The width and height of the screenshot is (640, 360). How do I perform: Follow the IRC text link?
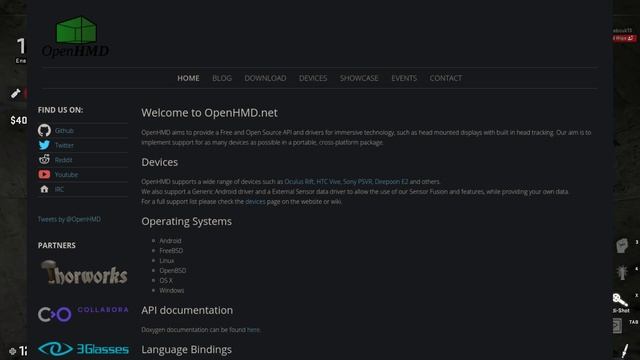point(59,189)
